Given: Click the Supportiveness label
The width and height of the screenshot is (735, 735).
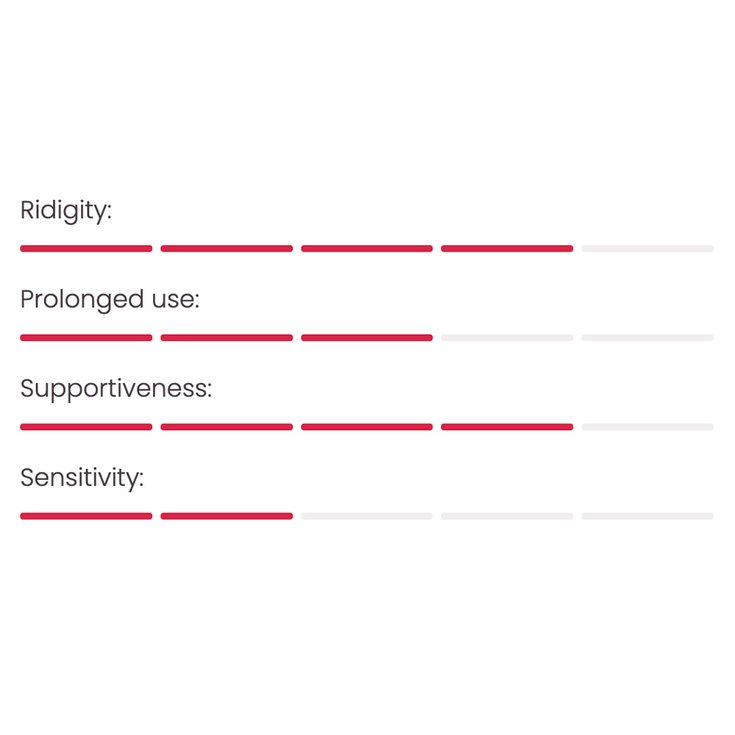Looking at the screenshot, I should pos(116,389).
